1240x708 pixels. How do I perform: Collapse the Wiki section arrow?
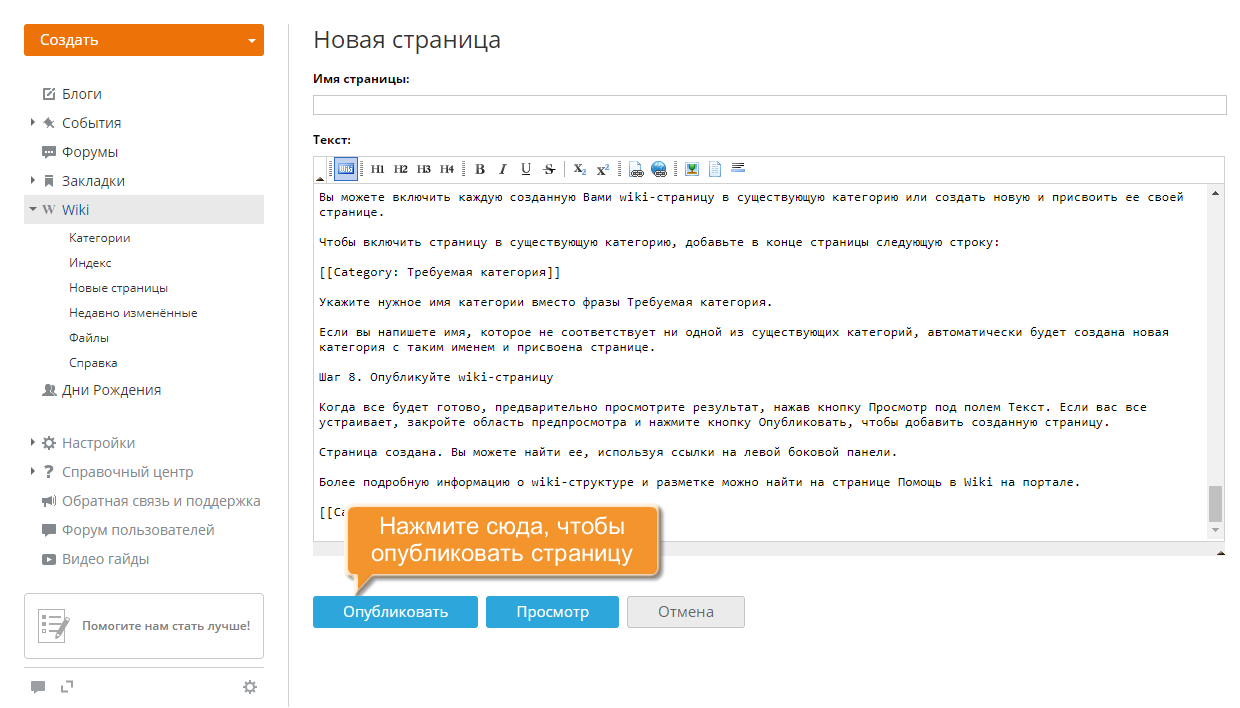point(33,209)
